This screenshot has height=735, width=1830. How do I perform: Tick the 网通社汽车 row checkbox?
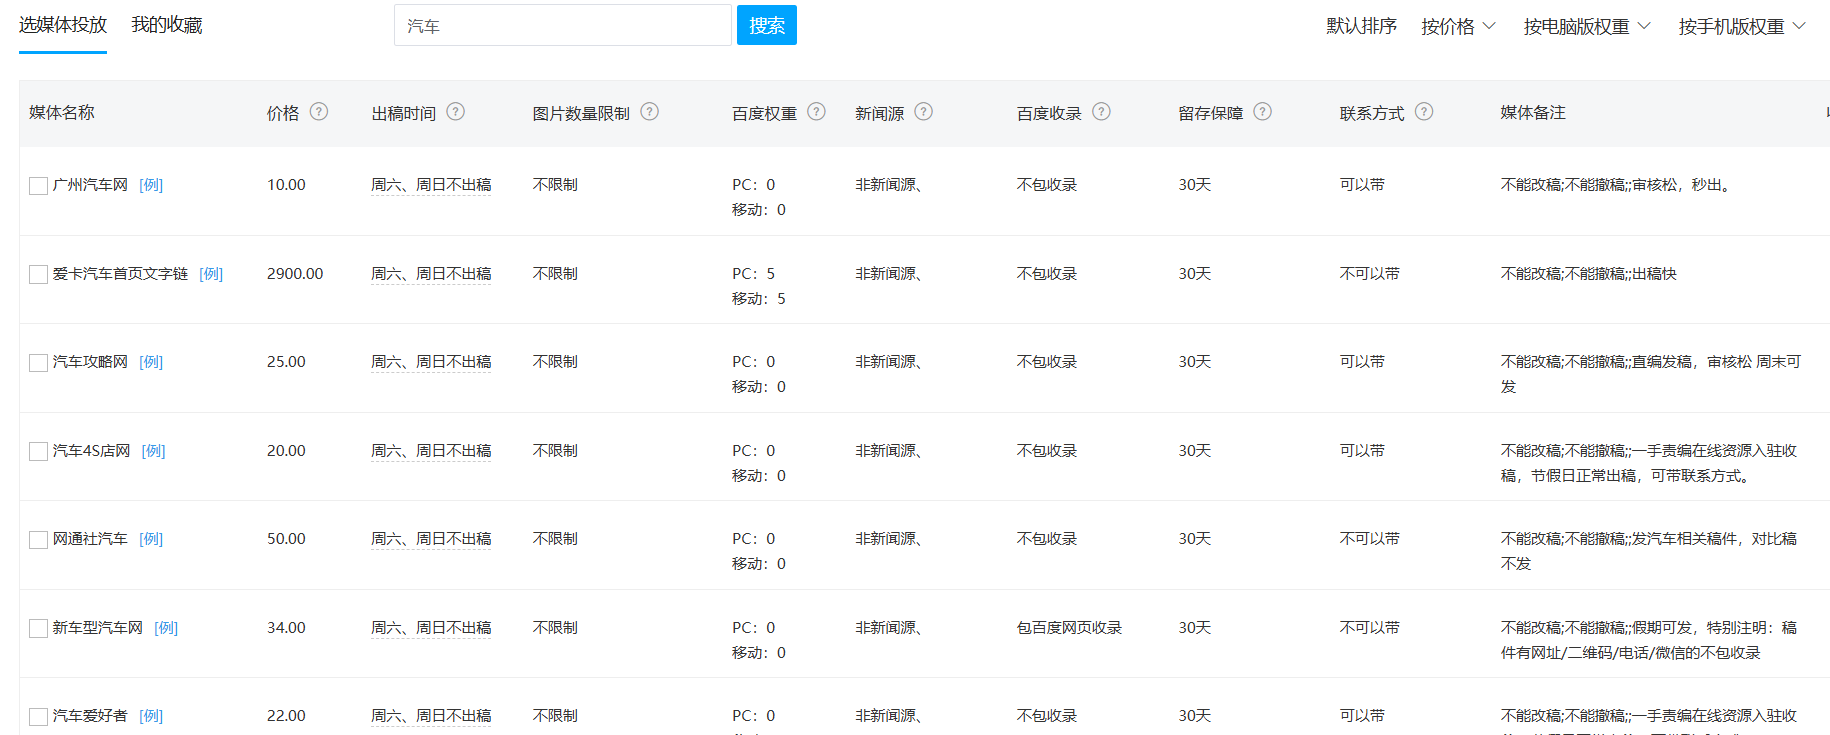(39, 540)
